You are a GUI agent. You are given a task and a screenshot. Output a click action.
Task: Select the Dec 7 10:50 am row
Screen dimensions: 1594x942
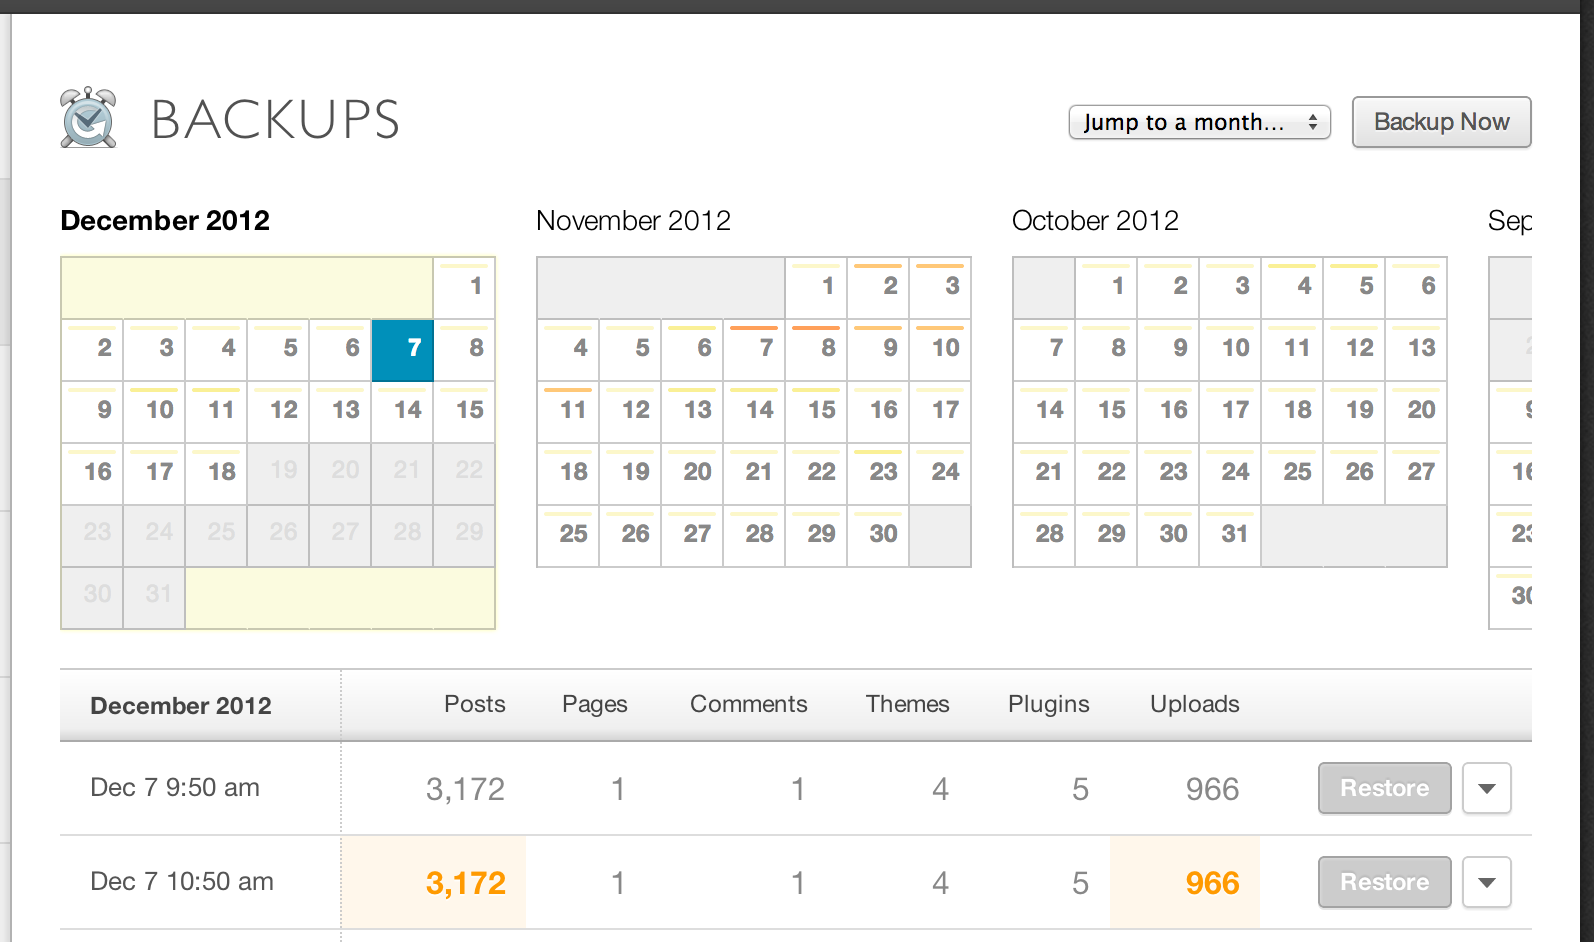tap(182, 882)
